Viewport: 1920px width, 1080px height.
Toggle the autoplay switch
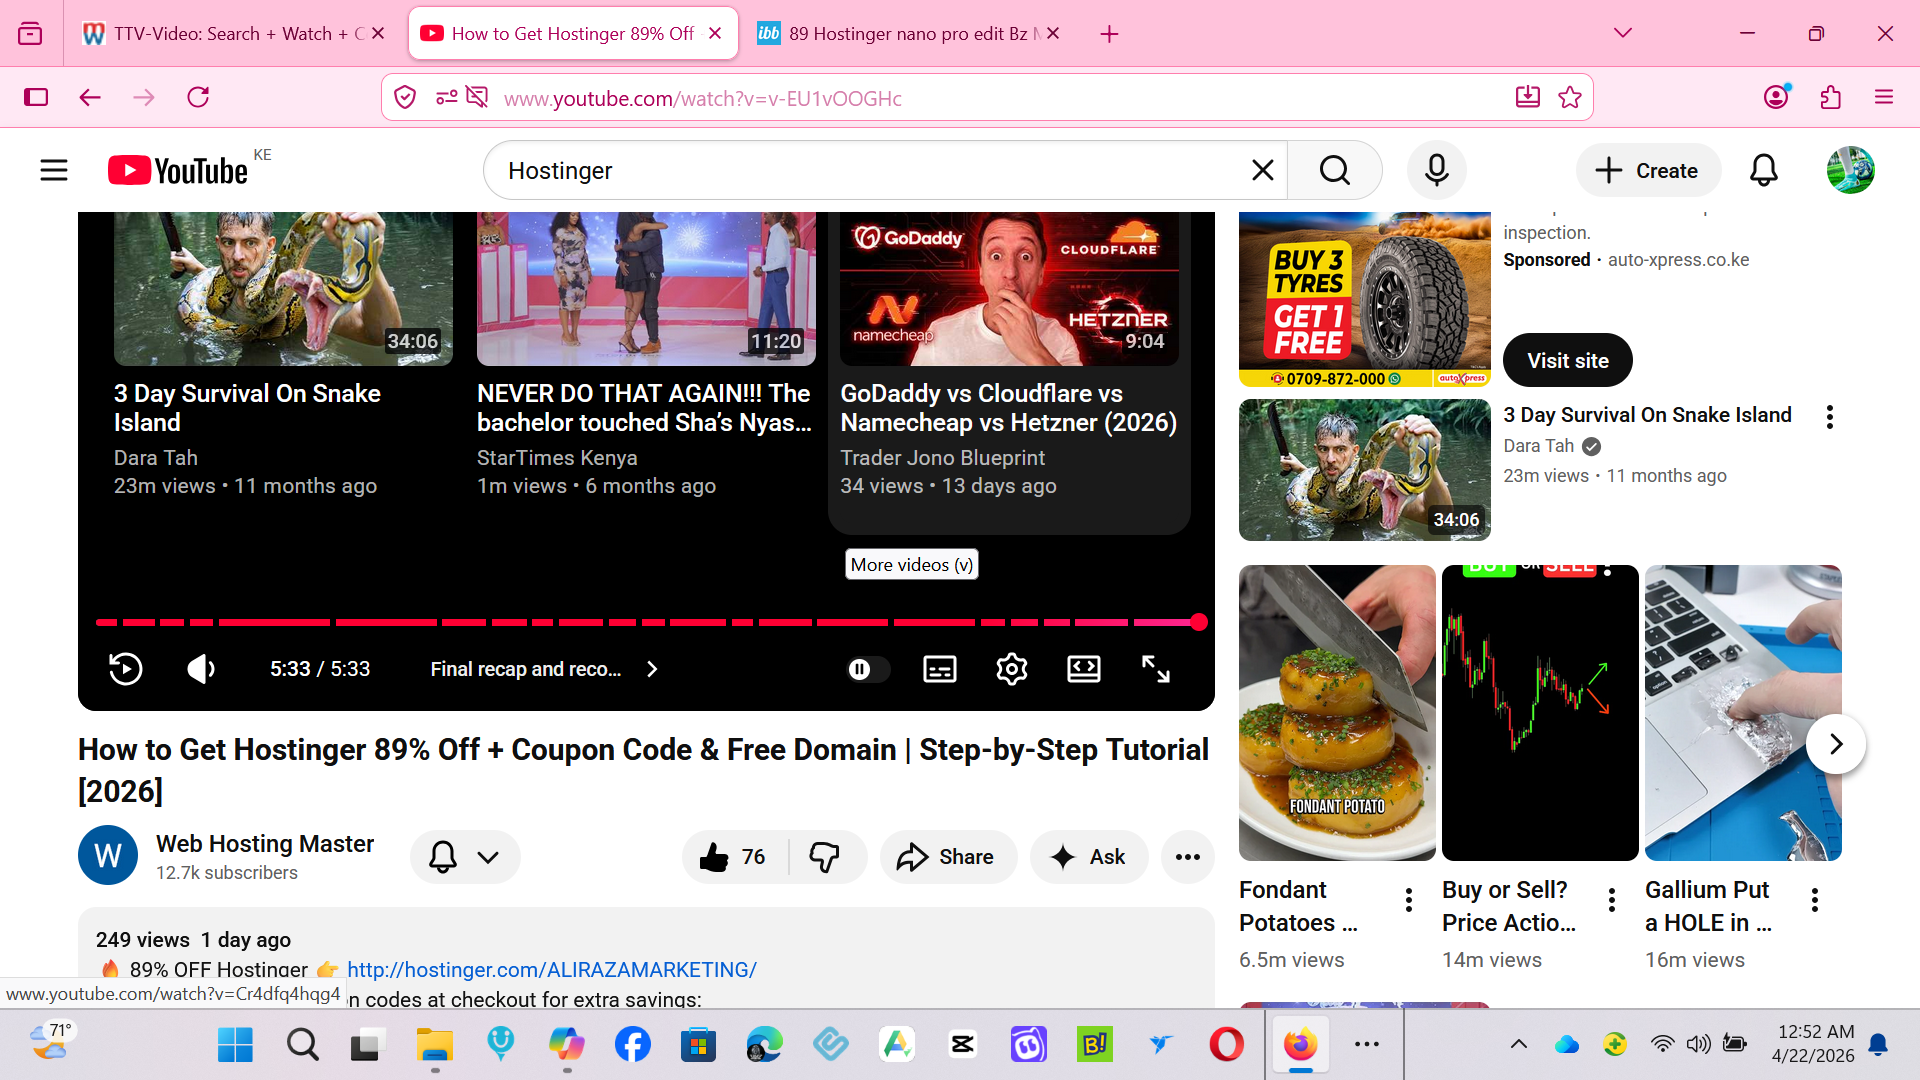tap(867, 669)
